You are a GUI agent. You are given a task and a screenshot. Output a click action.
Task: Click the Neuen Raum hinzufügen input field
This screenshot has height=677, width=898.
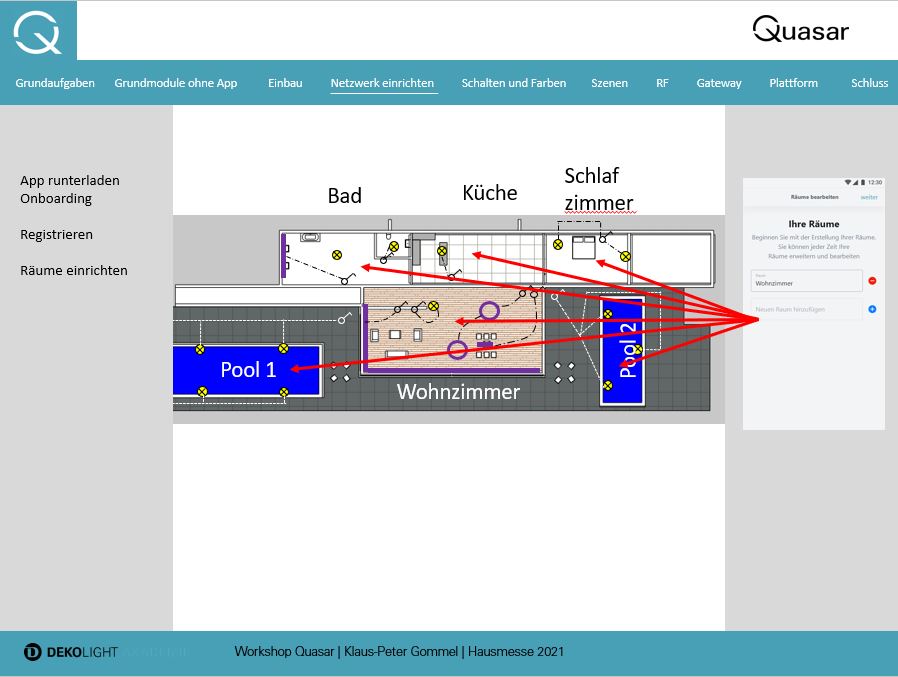[806, 309]
